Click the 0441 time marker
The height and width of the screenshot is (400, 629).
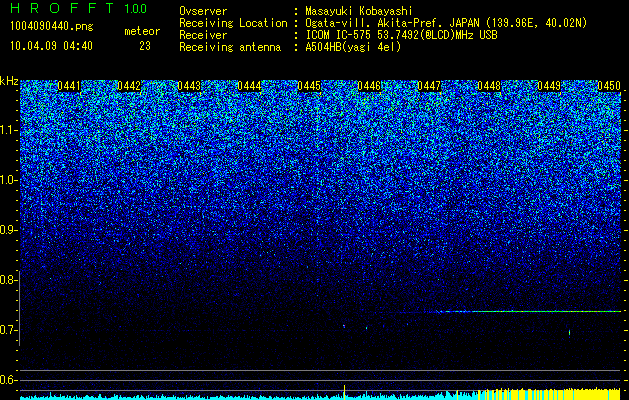(x=69, y=86)
